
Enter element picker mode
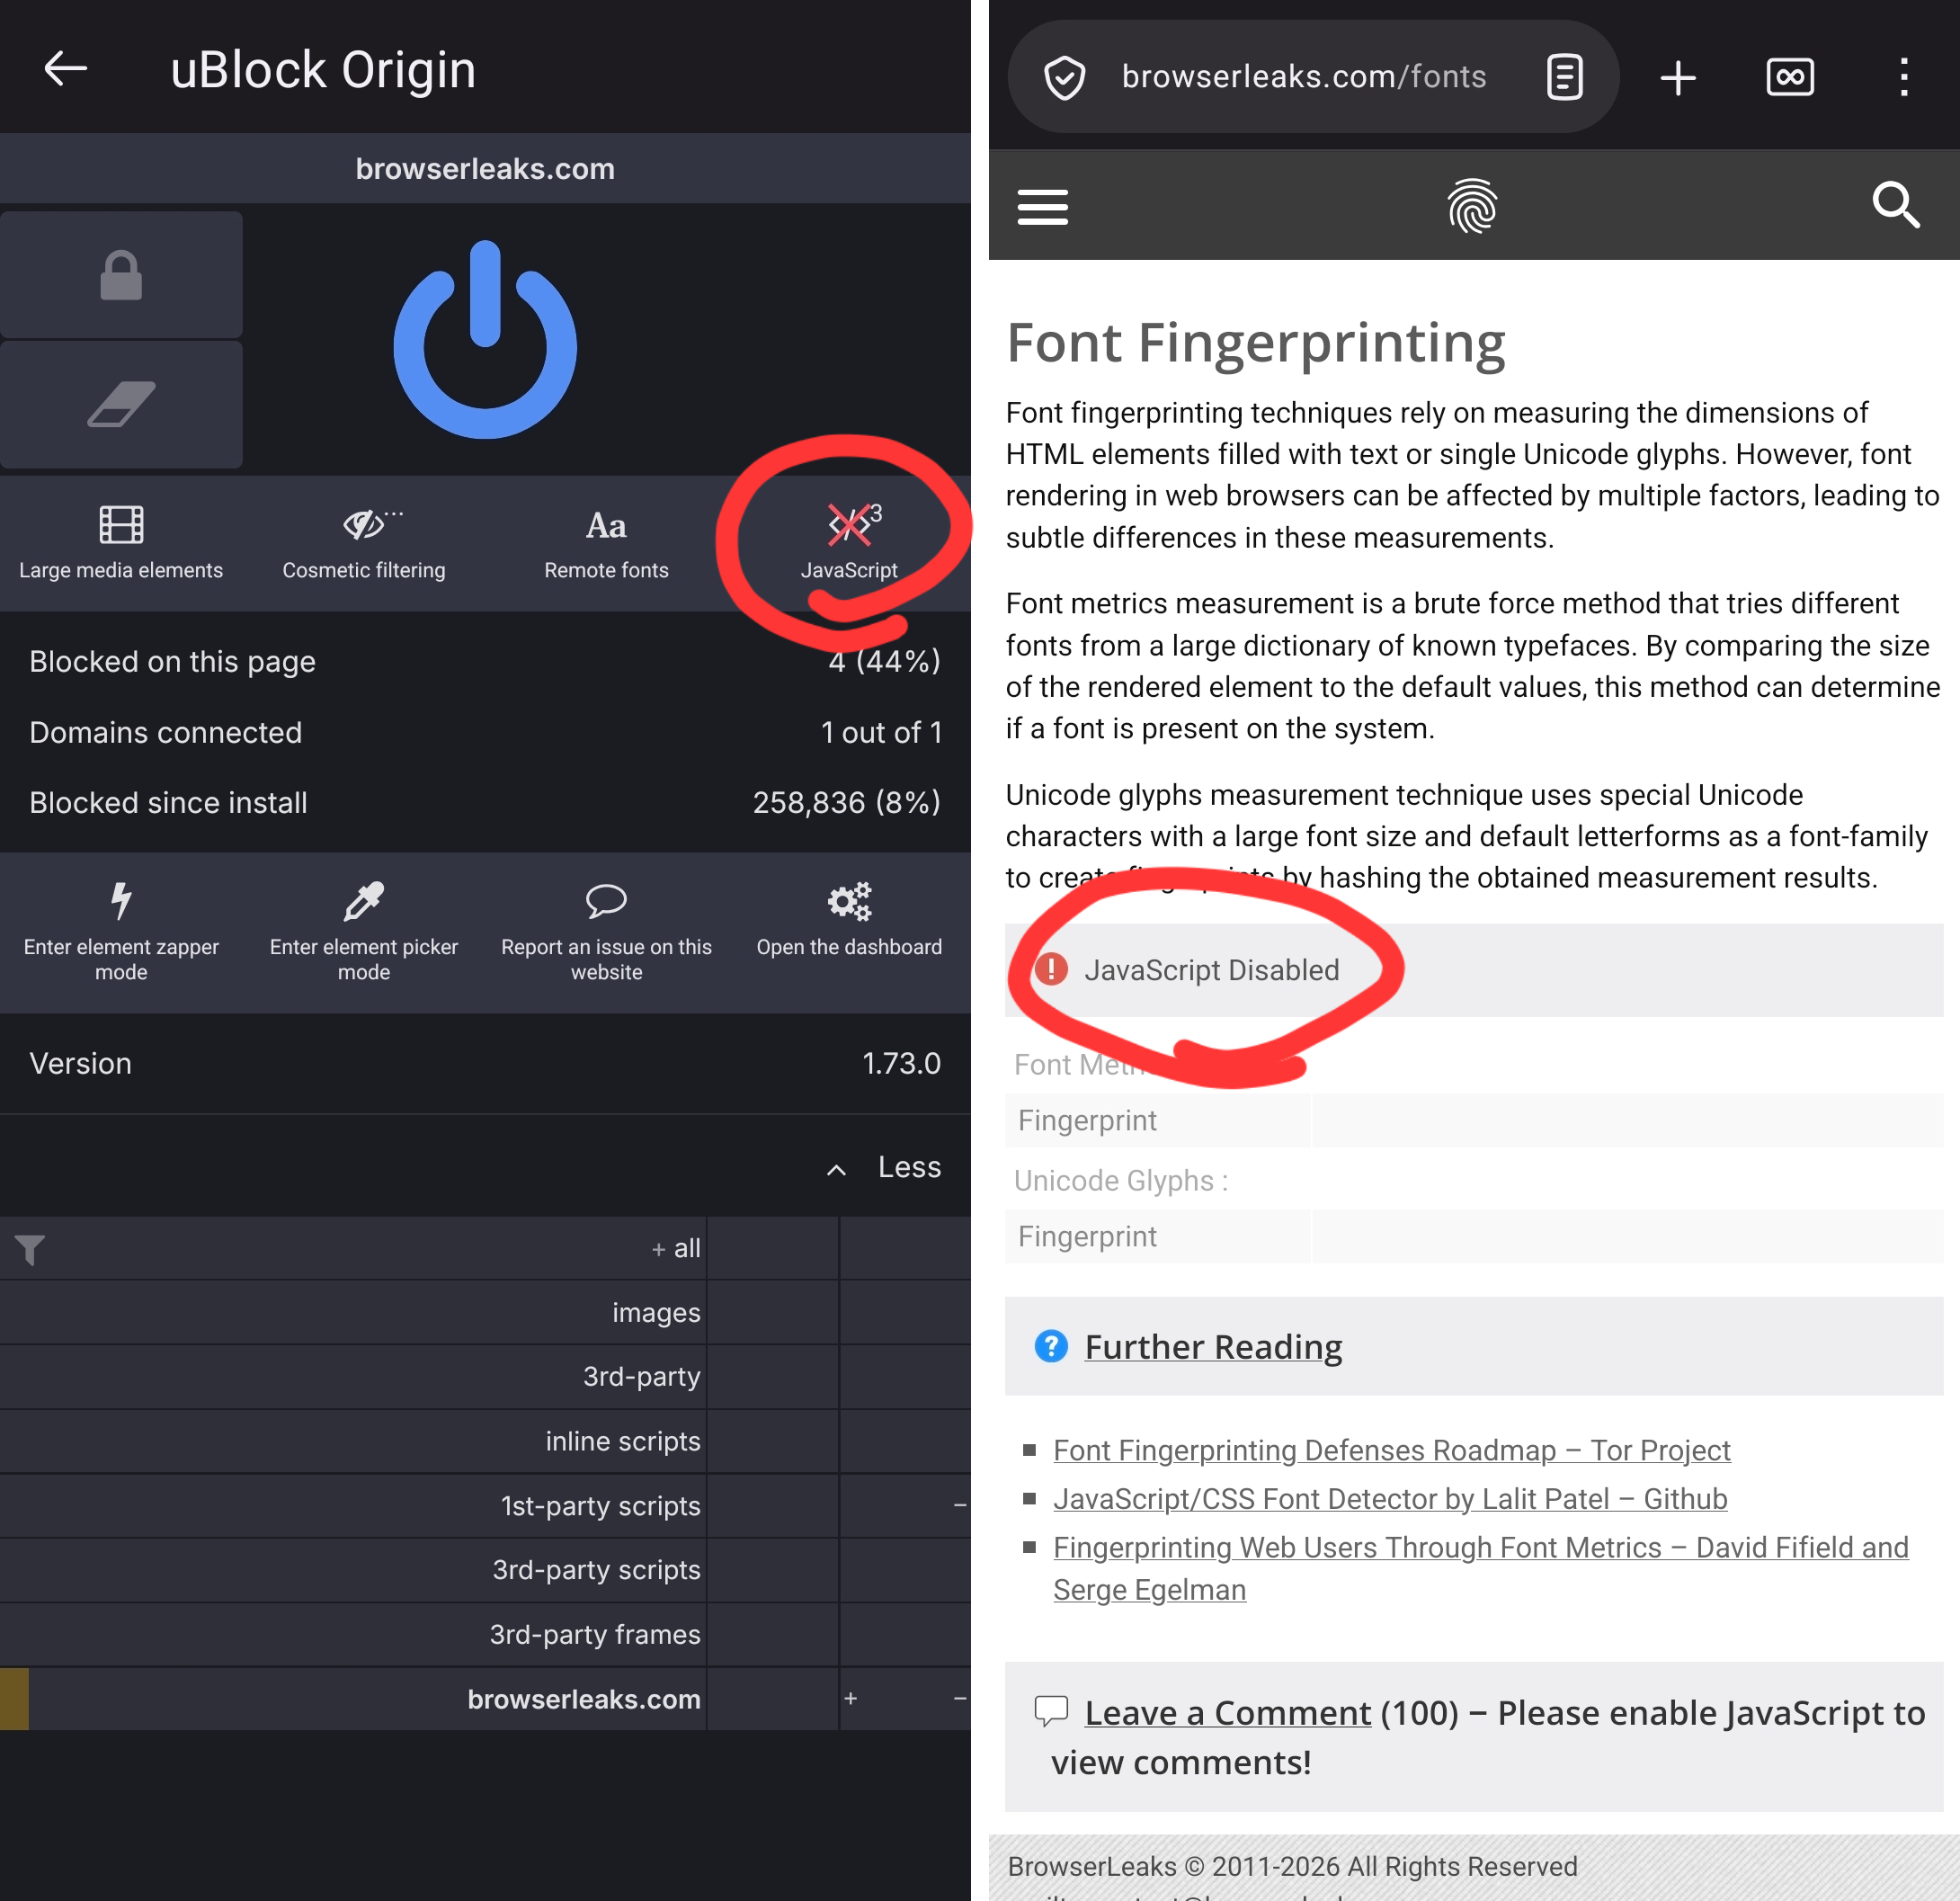point(364,932)
